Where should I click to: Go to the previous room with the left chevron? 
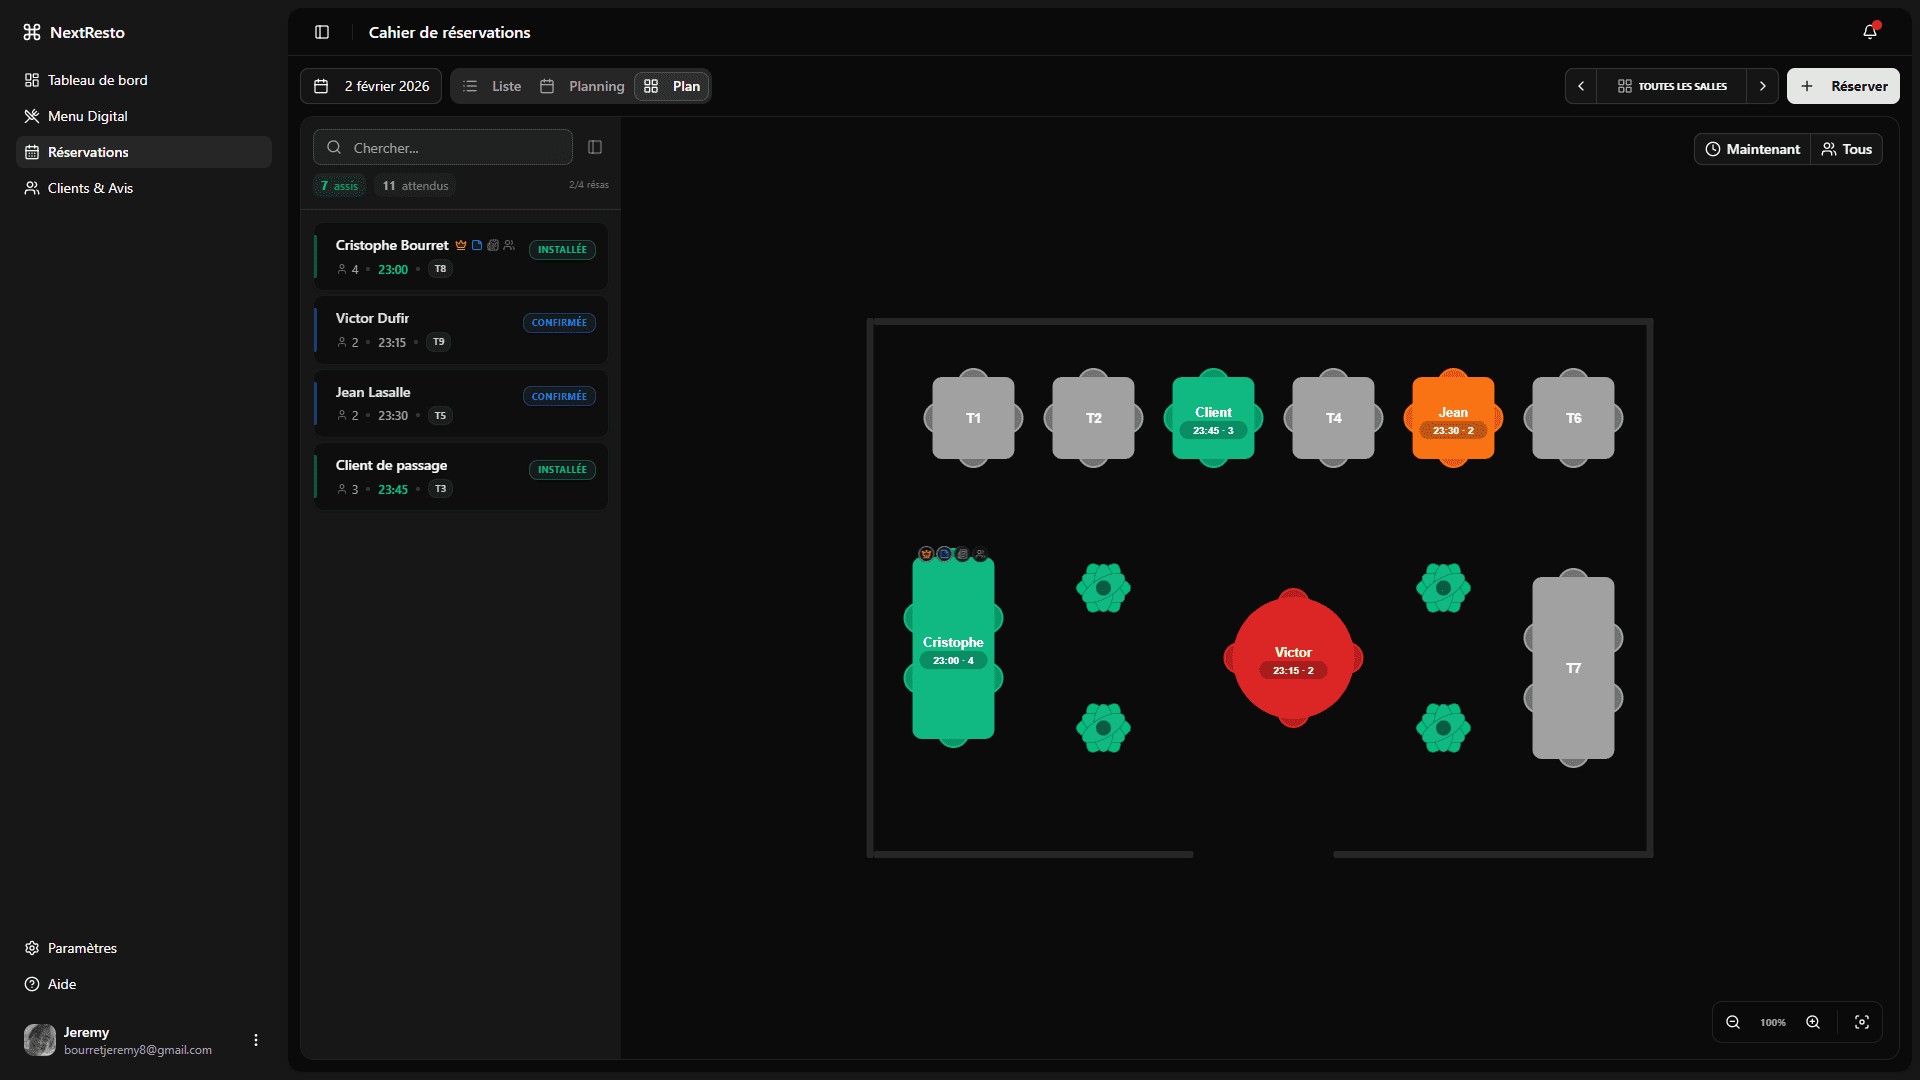pos(1581,86)
